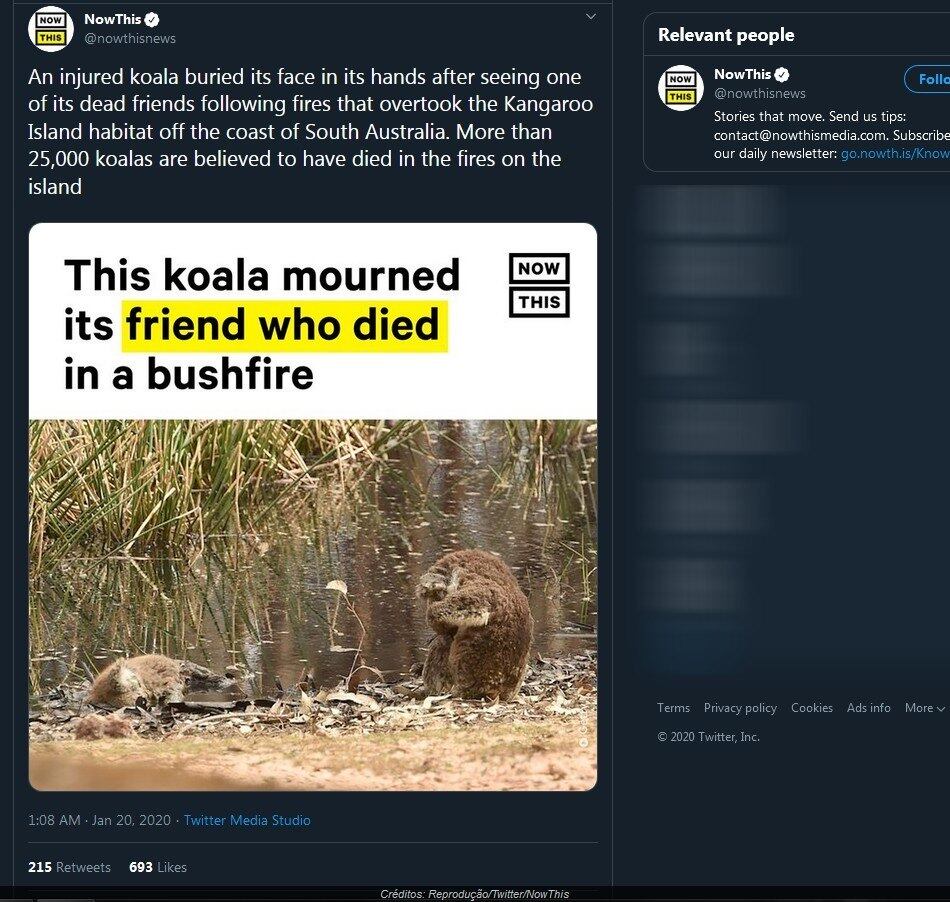Open the Ads info footer link
950x902 pixels.
[x=868, y=708]
